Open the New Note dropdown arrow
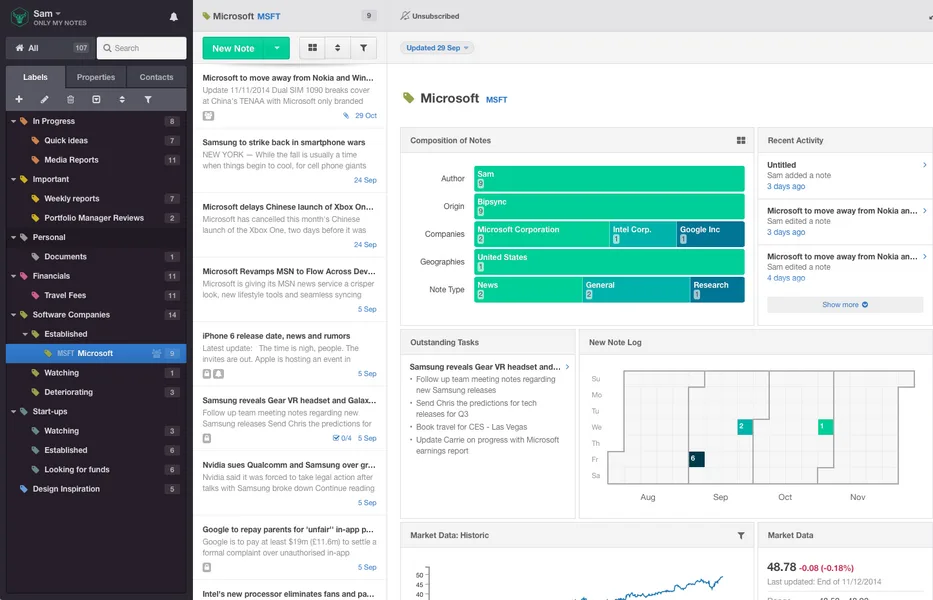Screen dimensions: 933x600 (277, 48)
